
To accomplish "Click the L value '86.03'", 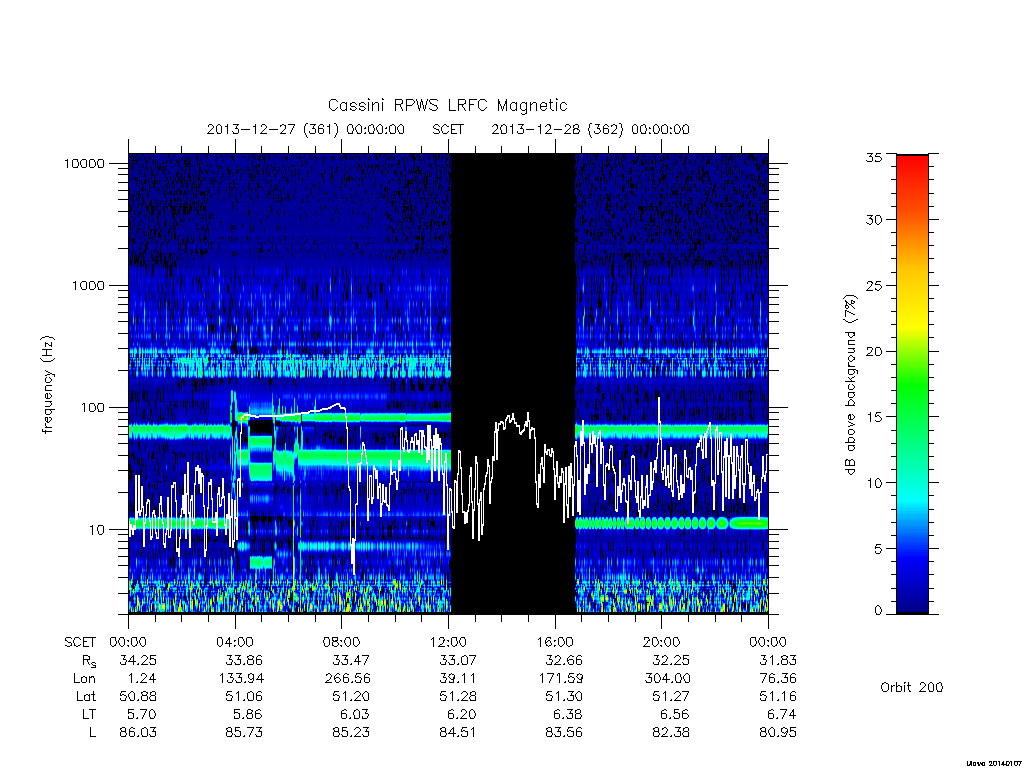I will click(138, 733).
